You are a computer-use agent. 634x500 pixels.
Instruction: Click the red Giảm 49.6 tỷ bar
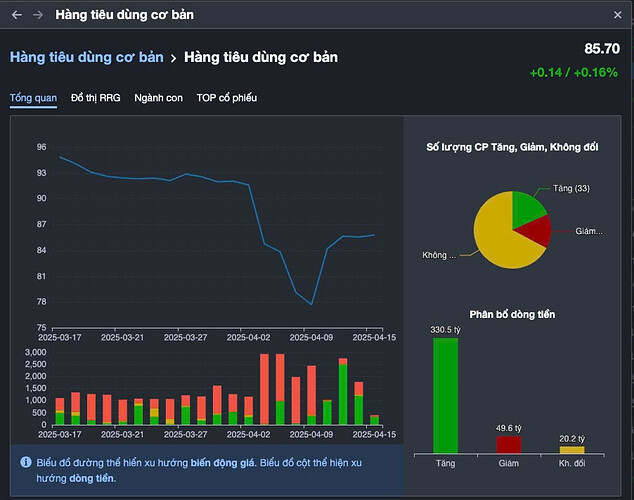point(509,444)
